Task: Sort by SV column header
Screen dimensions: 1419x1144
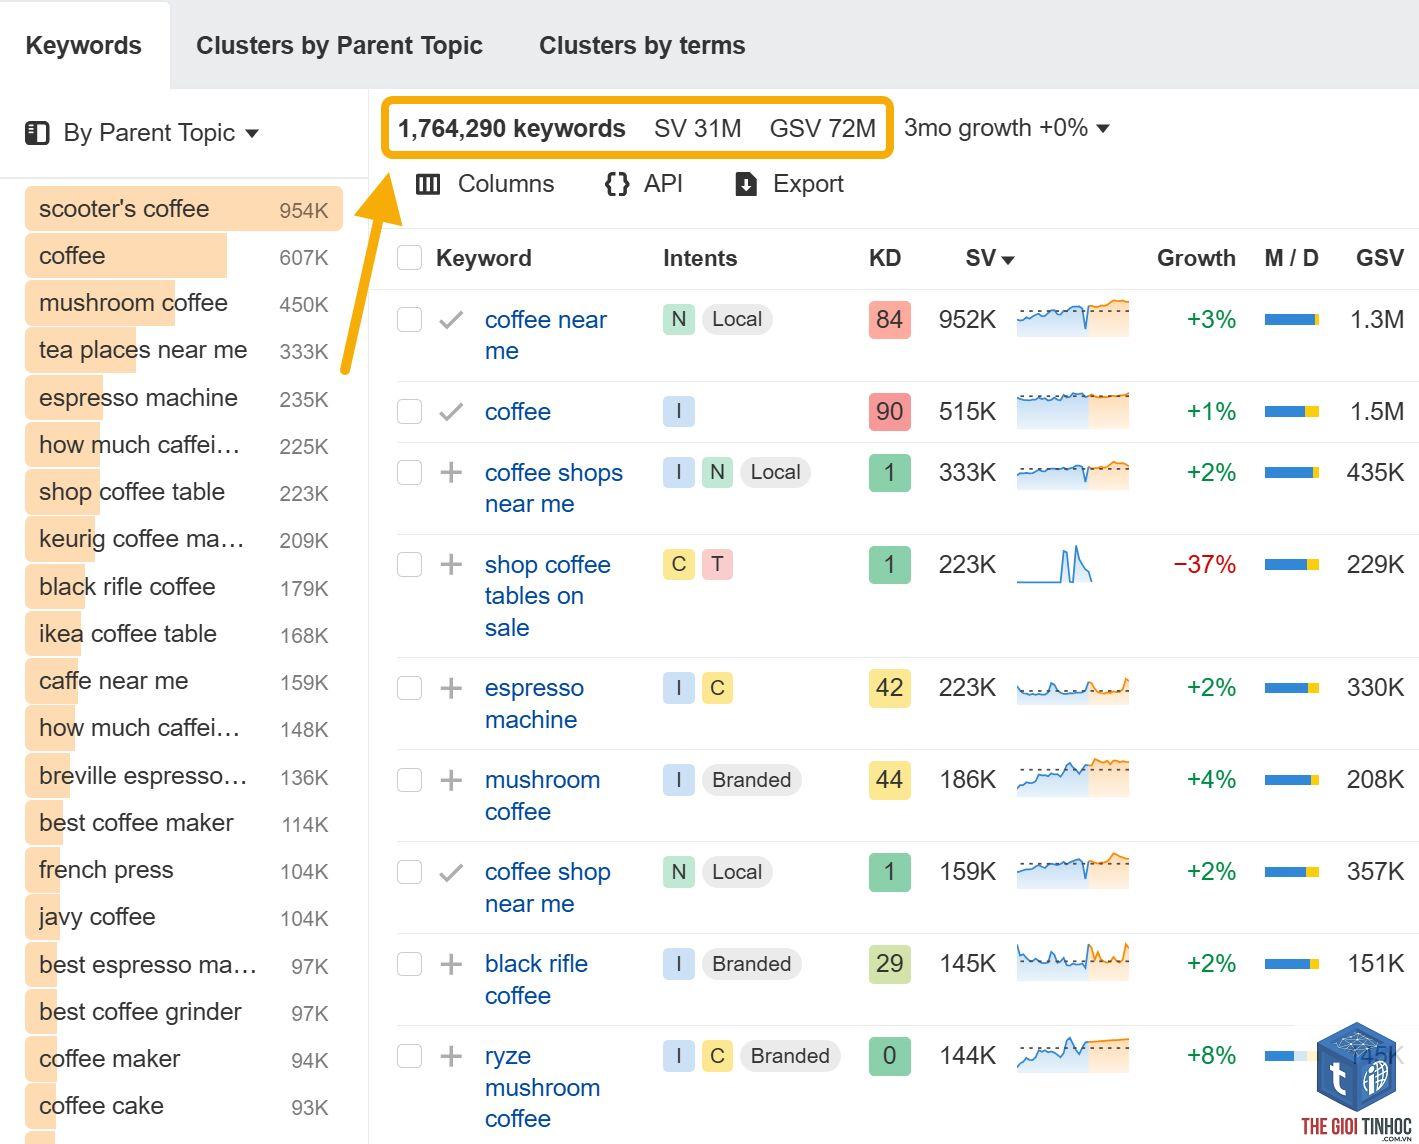Action: [x=990, y=258]
